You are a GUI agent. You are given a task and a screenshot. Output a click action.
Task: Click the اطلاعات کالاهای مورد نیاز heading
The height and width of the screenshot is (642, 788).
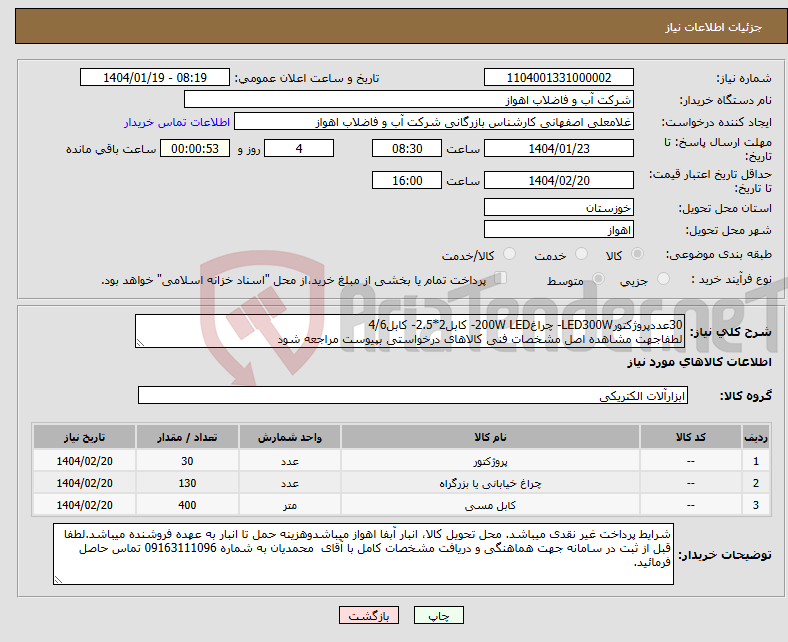pos(699,362)
